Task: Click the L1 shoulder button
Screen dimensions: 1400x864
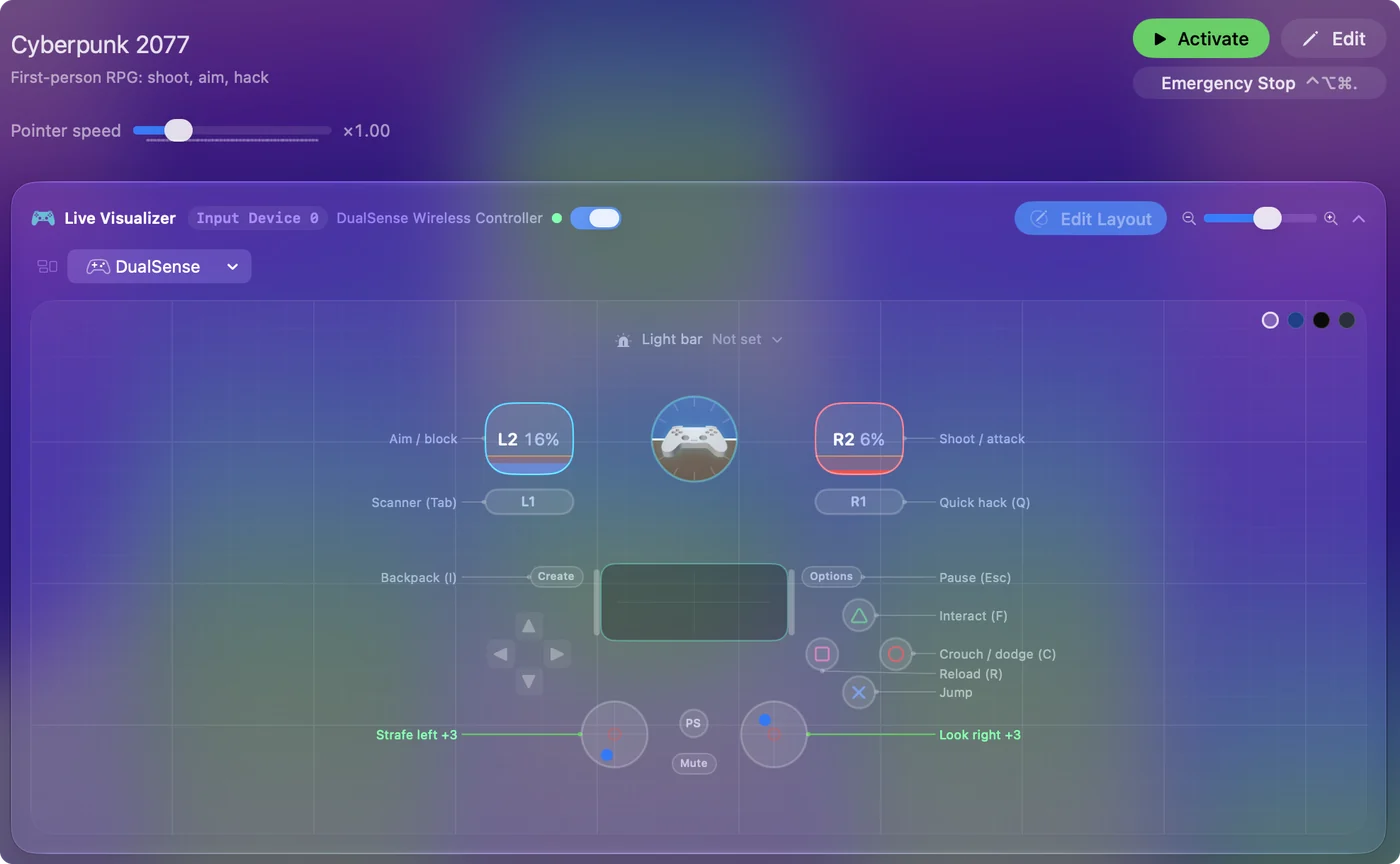Action: tap(529, 502)
